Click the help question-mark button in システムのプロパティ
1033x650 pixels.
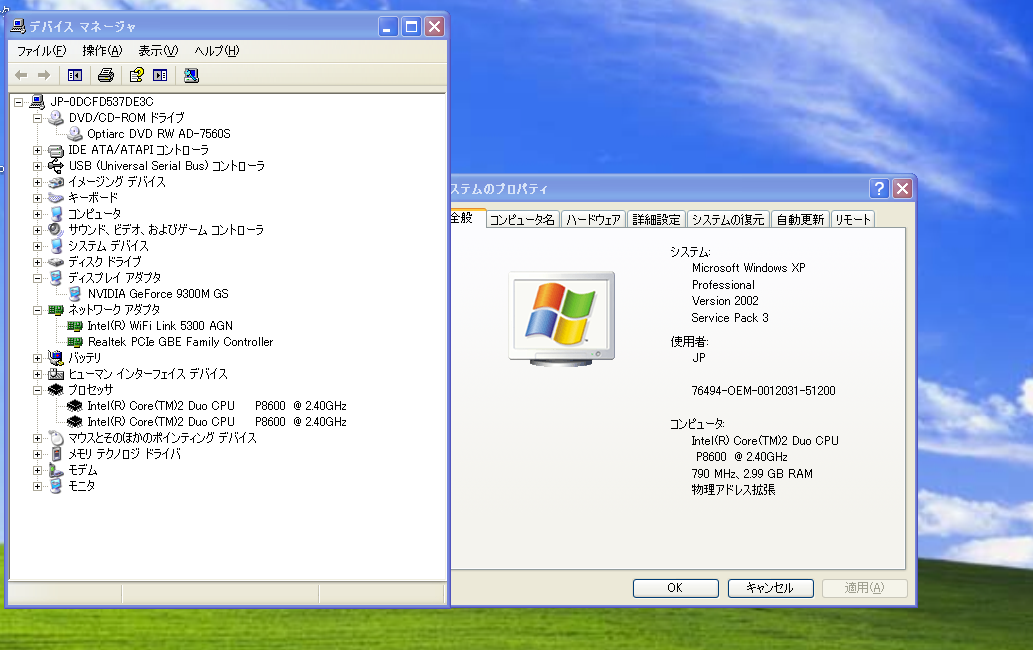click(879, 188)
